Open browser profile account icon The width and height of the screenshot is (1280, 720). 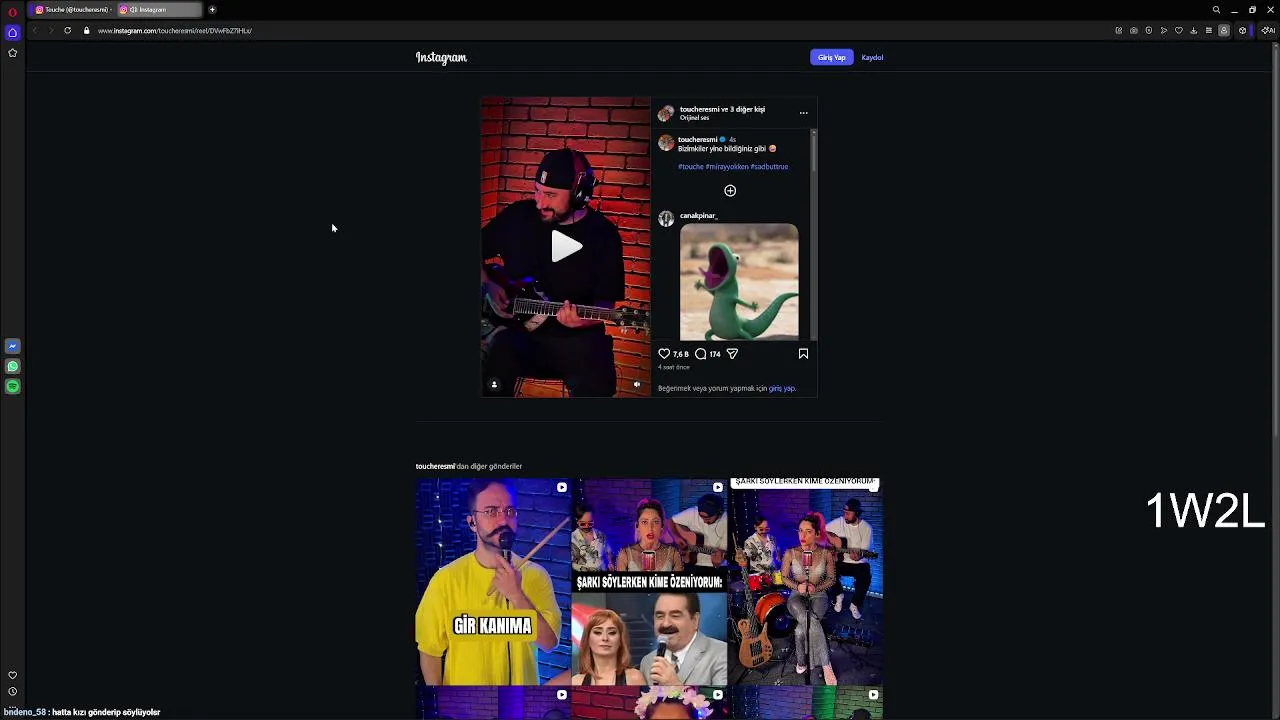1223,31
